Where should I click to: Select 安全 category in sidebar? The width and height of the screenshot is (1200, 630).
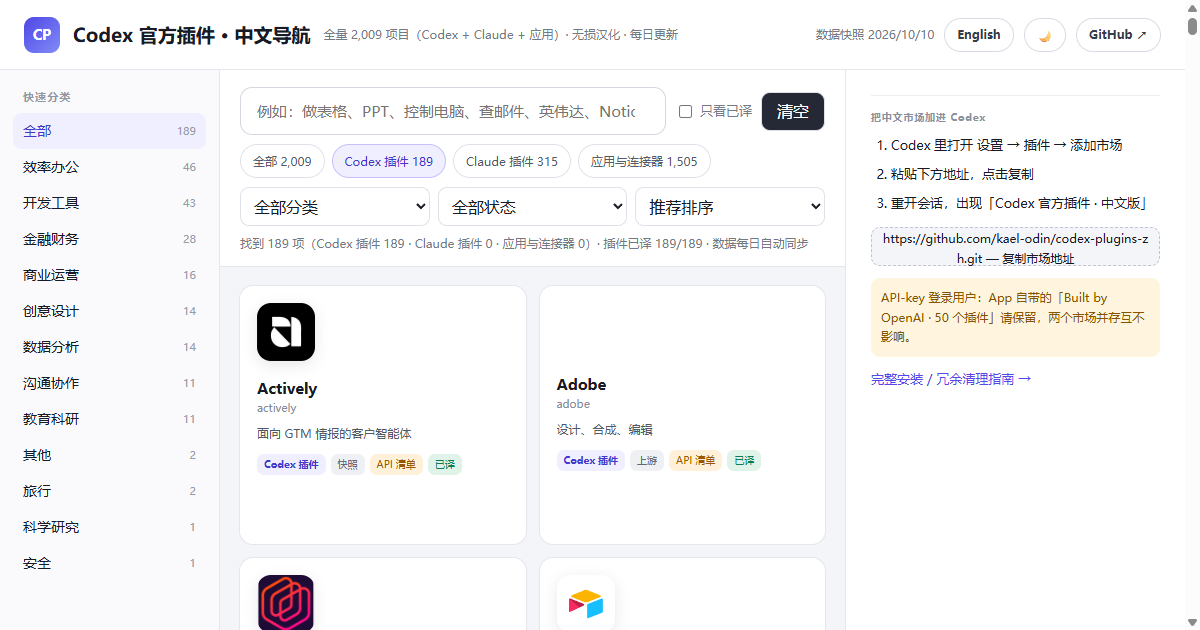click(109, 563)
